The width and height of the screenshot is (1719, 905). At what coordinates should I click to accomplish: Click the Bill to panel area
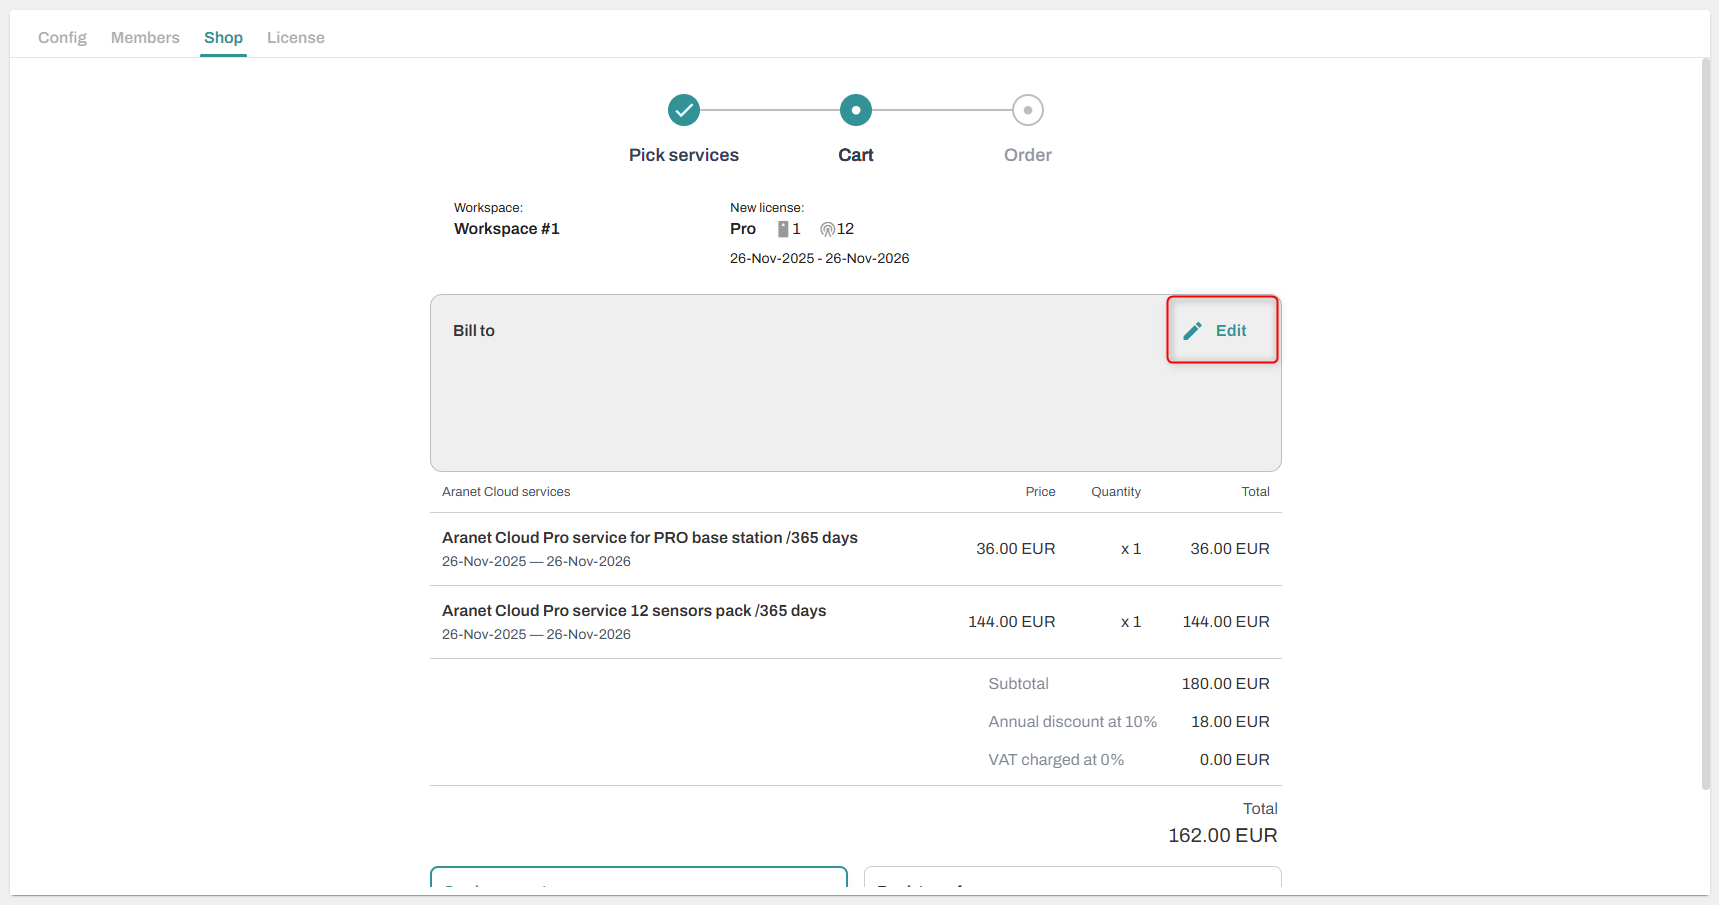pos(800,400)
